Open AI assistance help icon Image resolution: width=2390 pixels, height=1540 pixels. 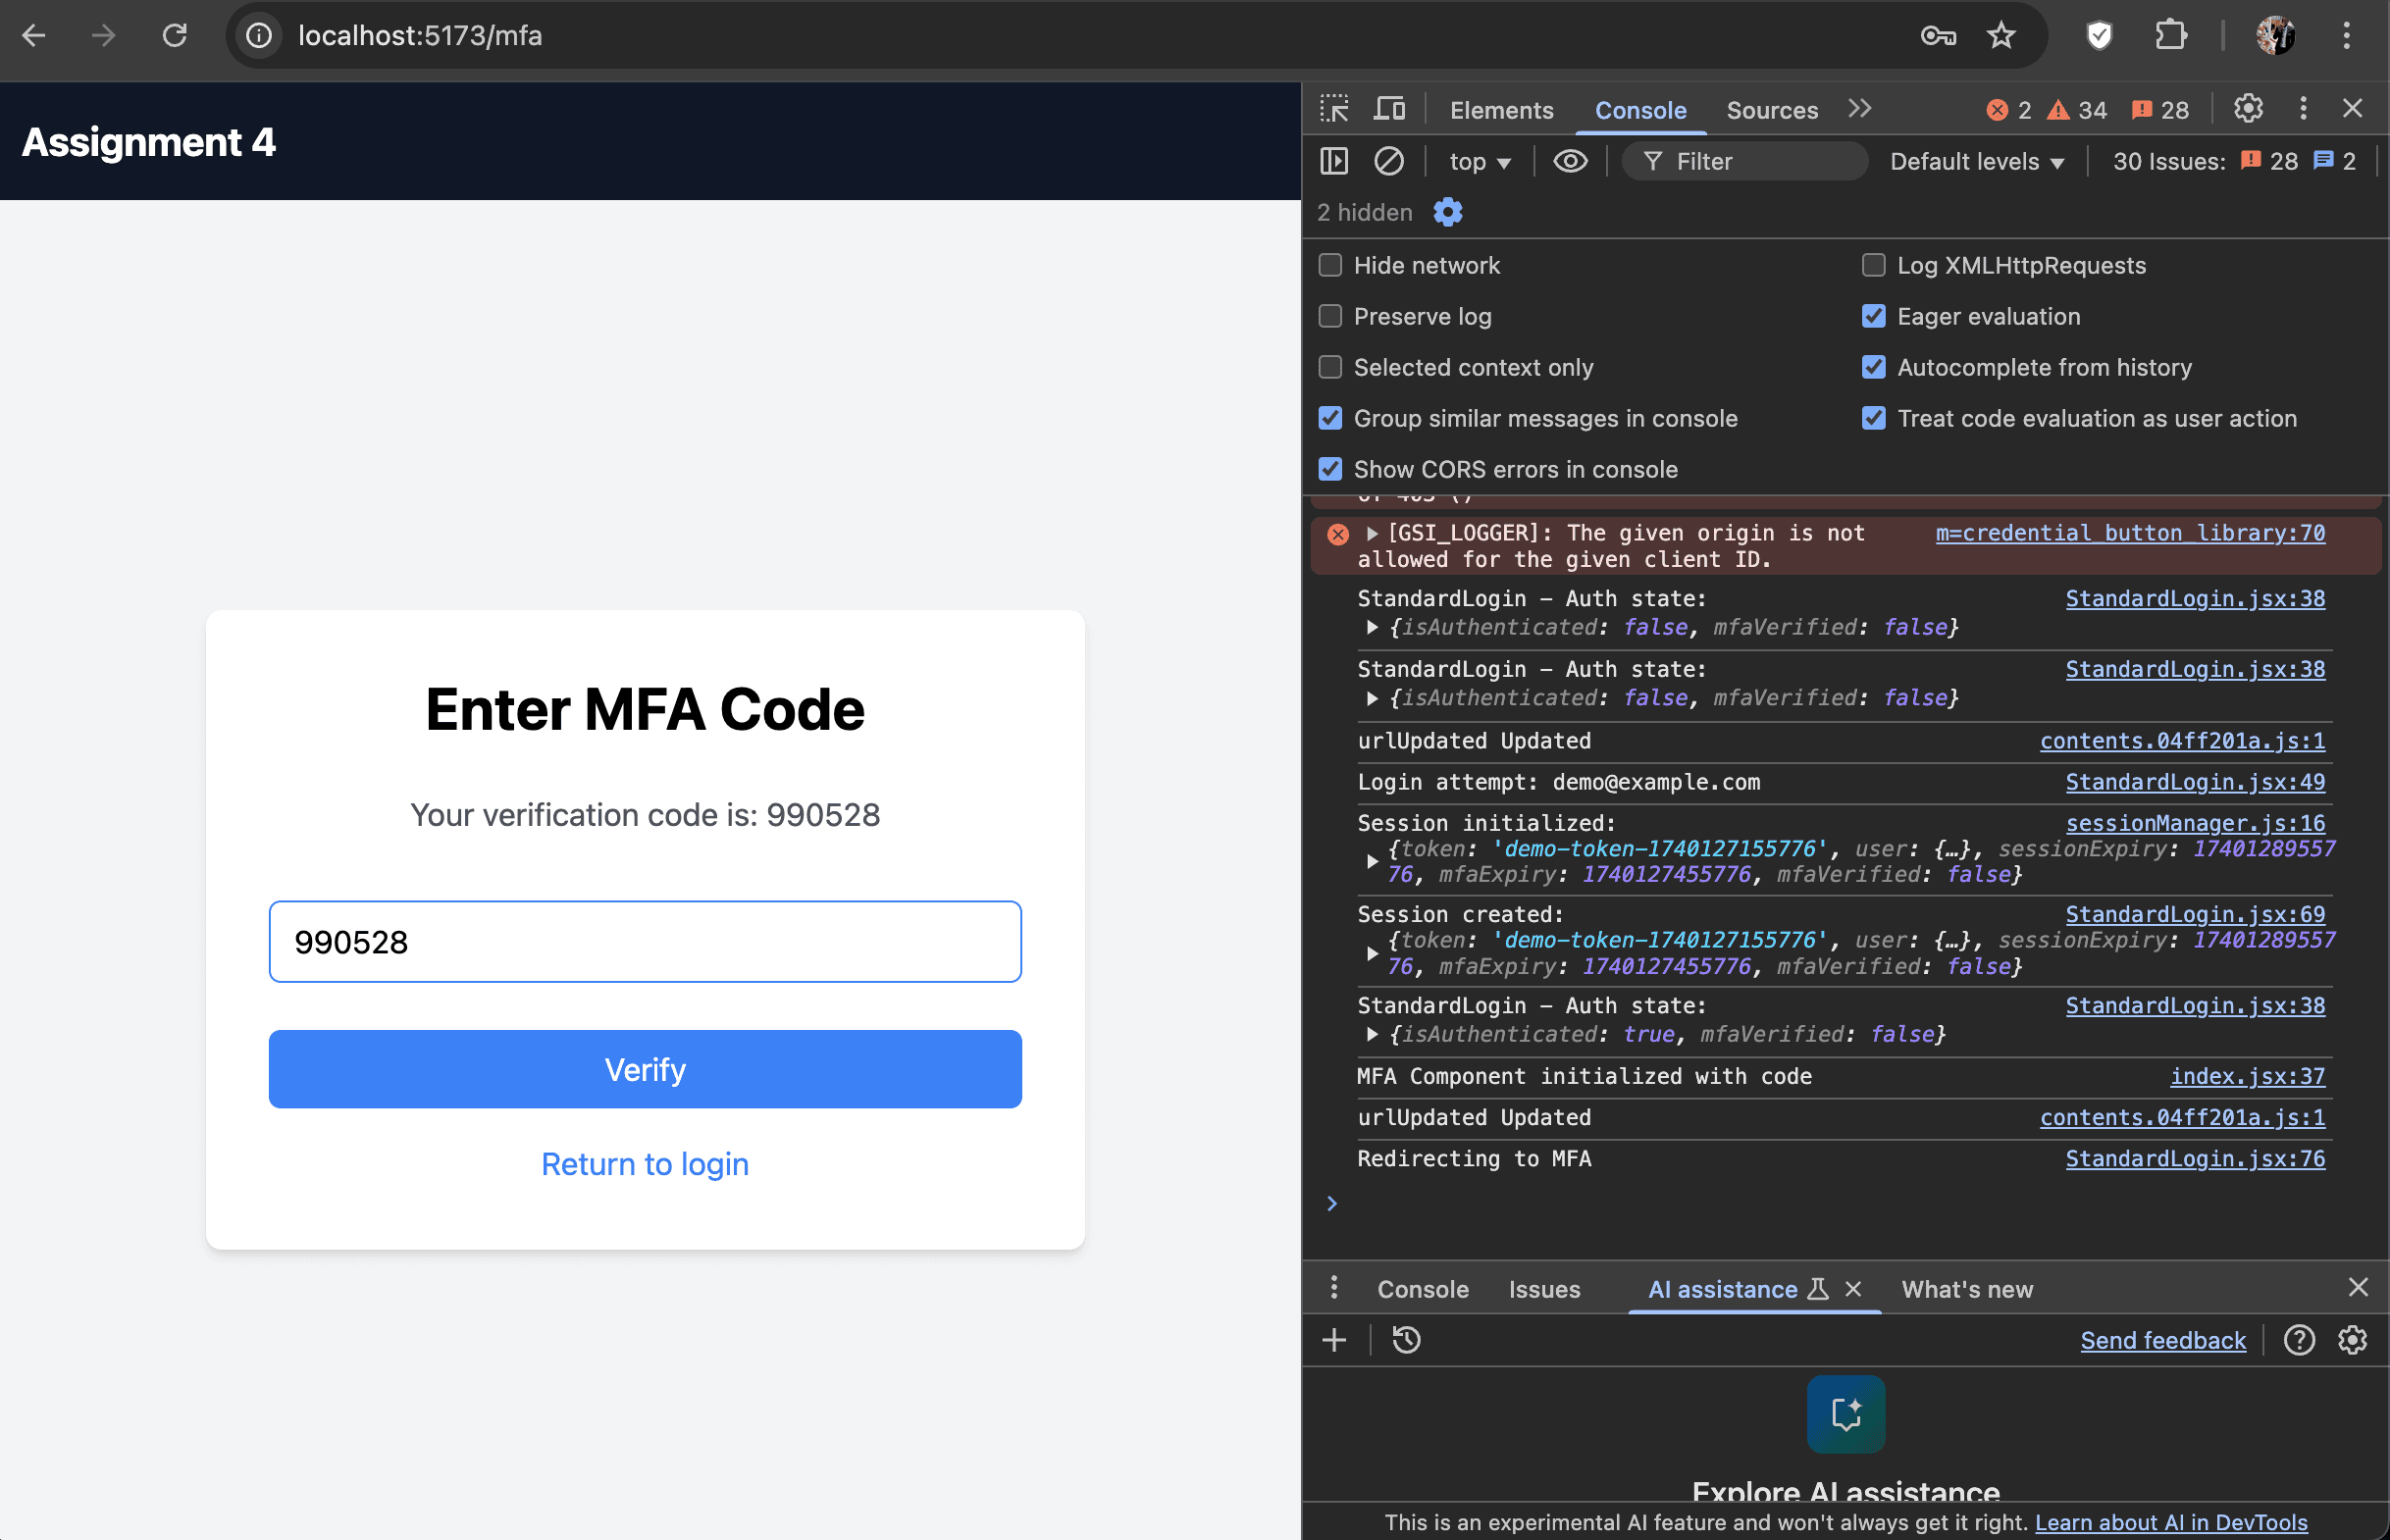pyautogui.click(x=2299, y=1340)
